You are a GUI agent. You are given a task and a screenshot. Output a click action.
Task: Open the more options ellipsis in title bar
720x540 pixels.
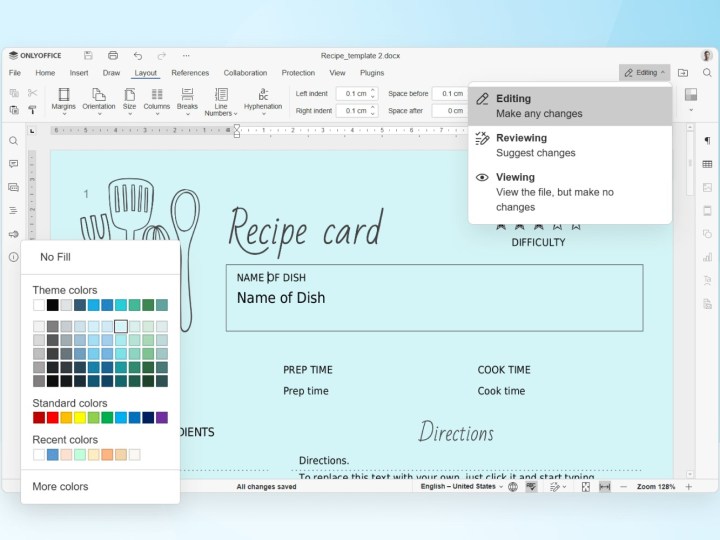coord(186,56)
